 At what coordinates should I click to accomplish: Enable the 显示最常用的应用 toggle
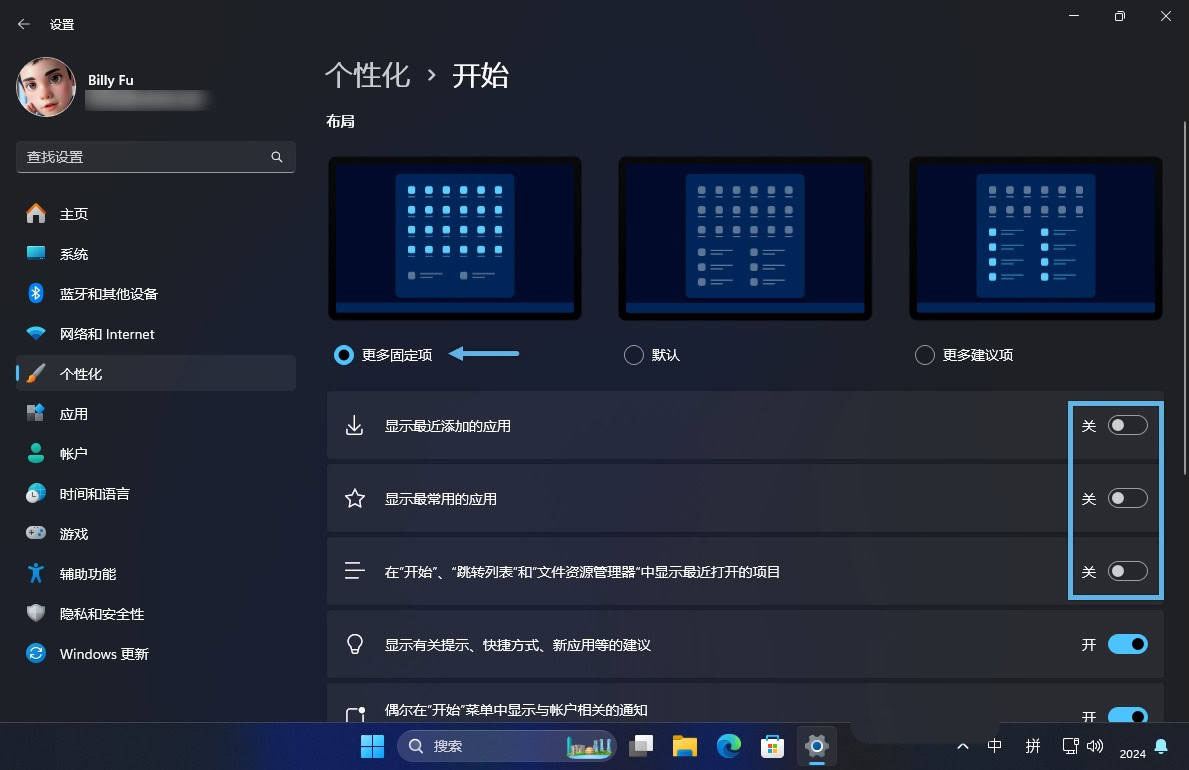1127,499
